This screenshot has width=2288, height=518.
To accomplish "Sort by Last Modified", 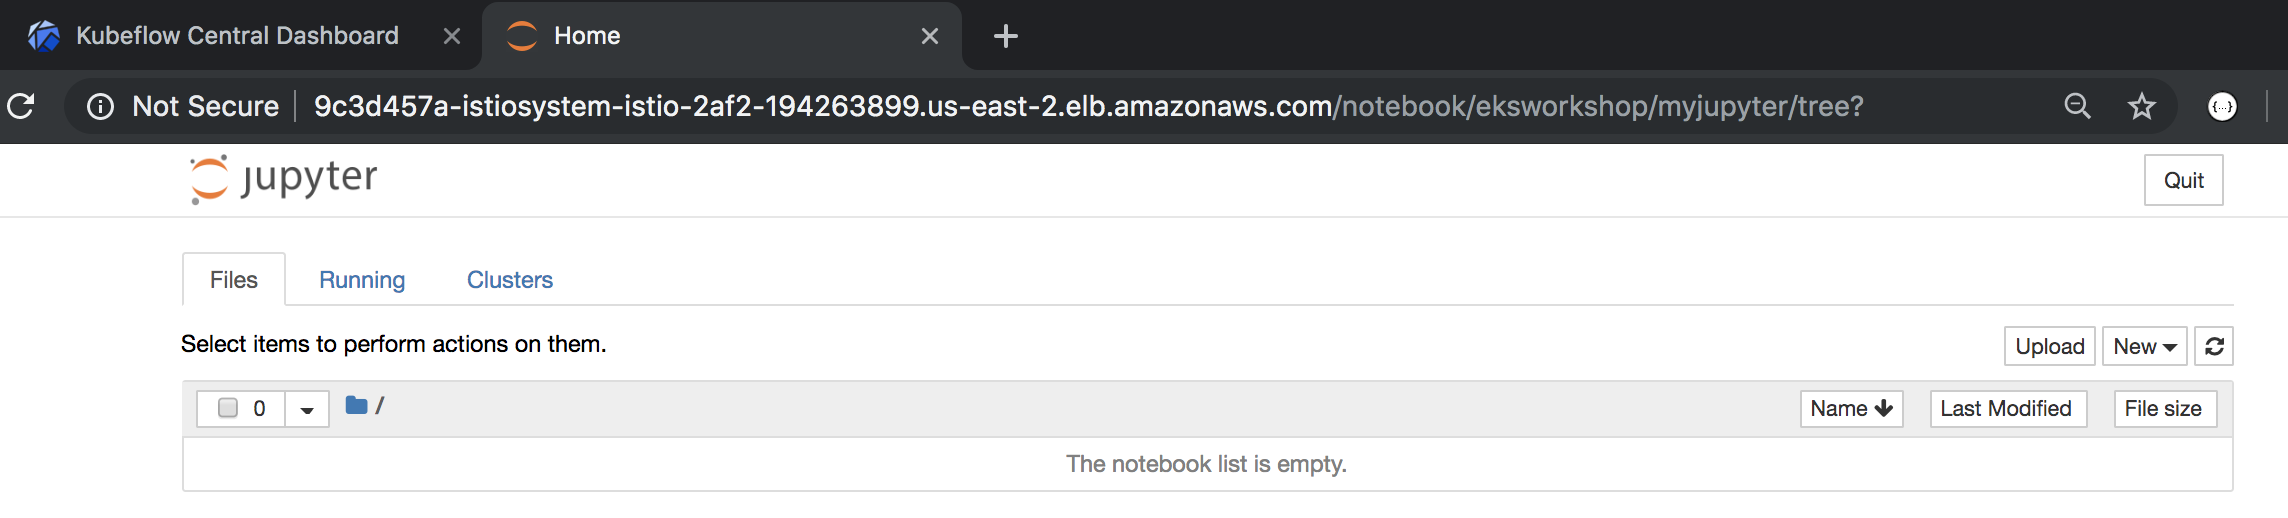I will pyautogui.click(x=2007, y=408).
